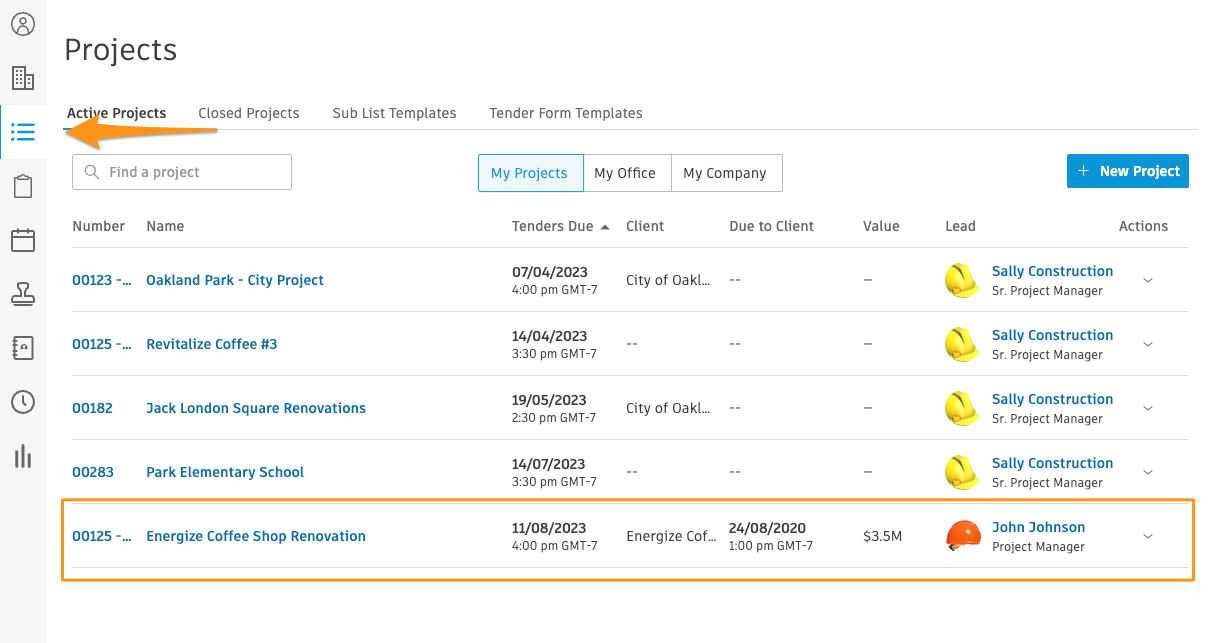Click the Name column header

tap(165, 226)
